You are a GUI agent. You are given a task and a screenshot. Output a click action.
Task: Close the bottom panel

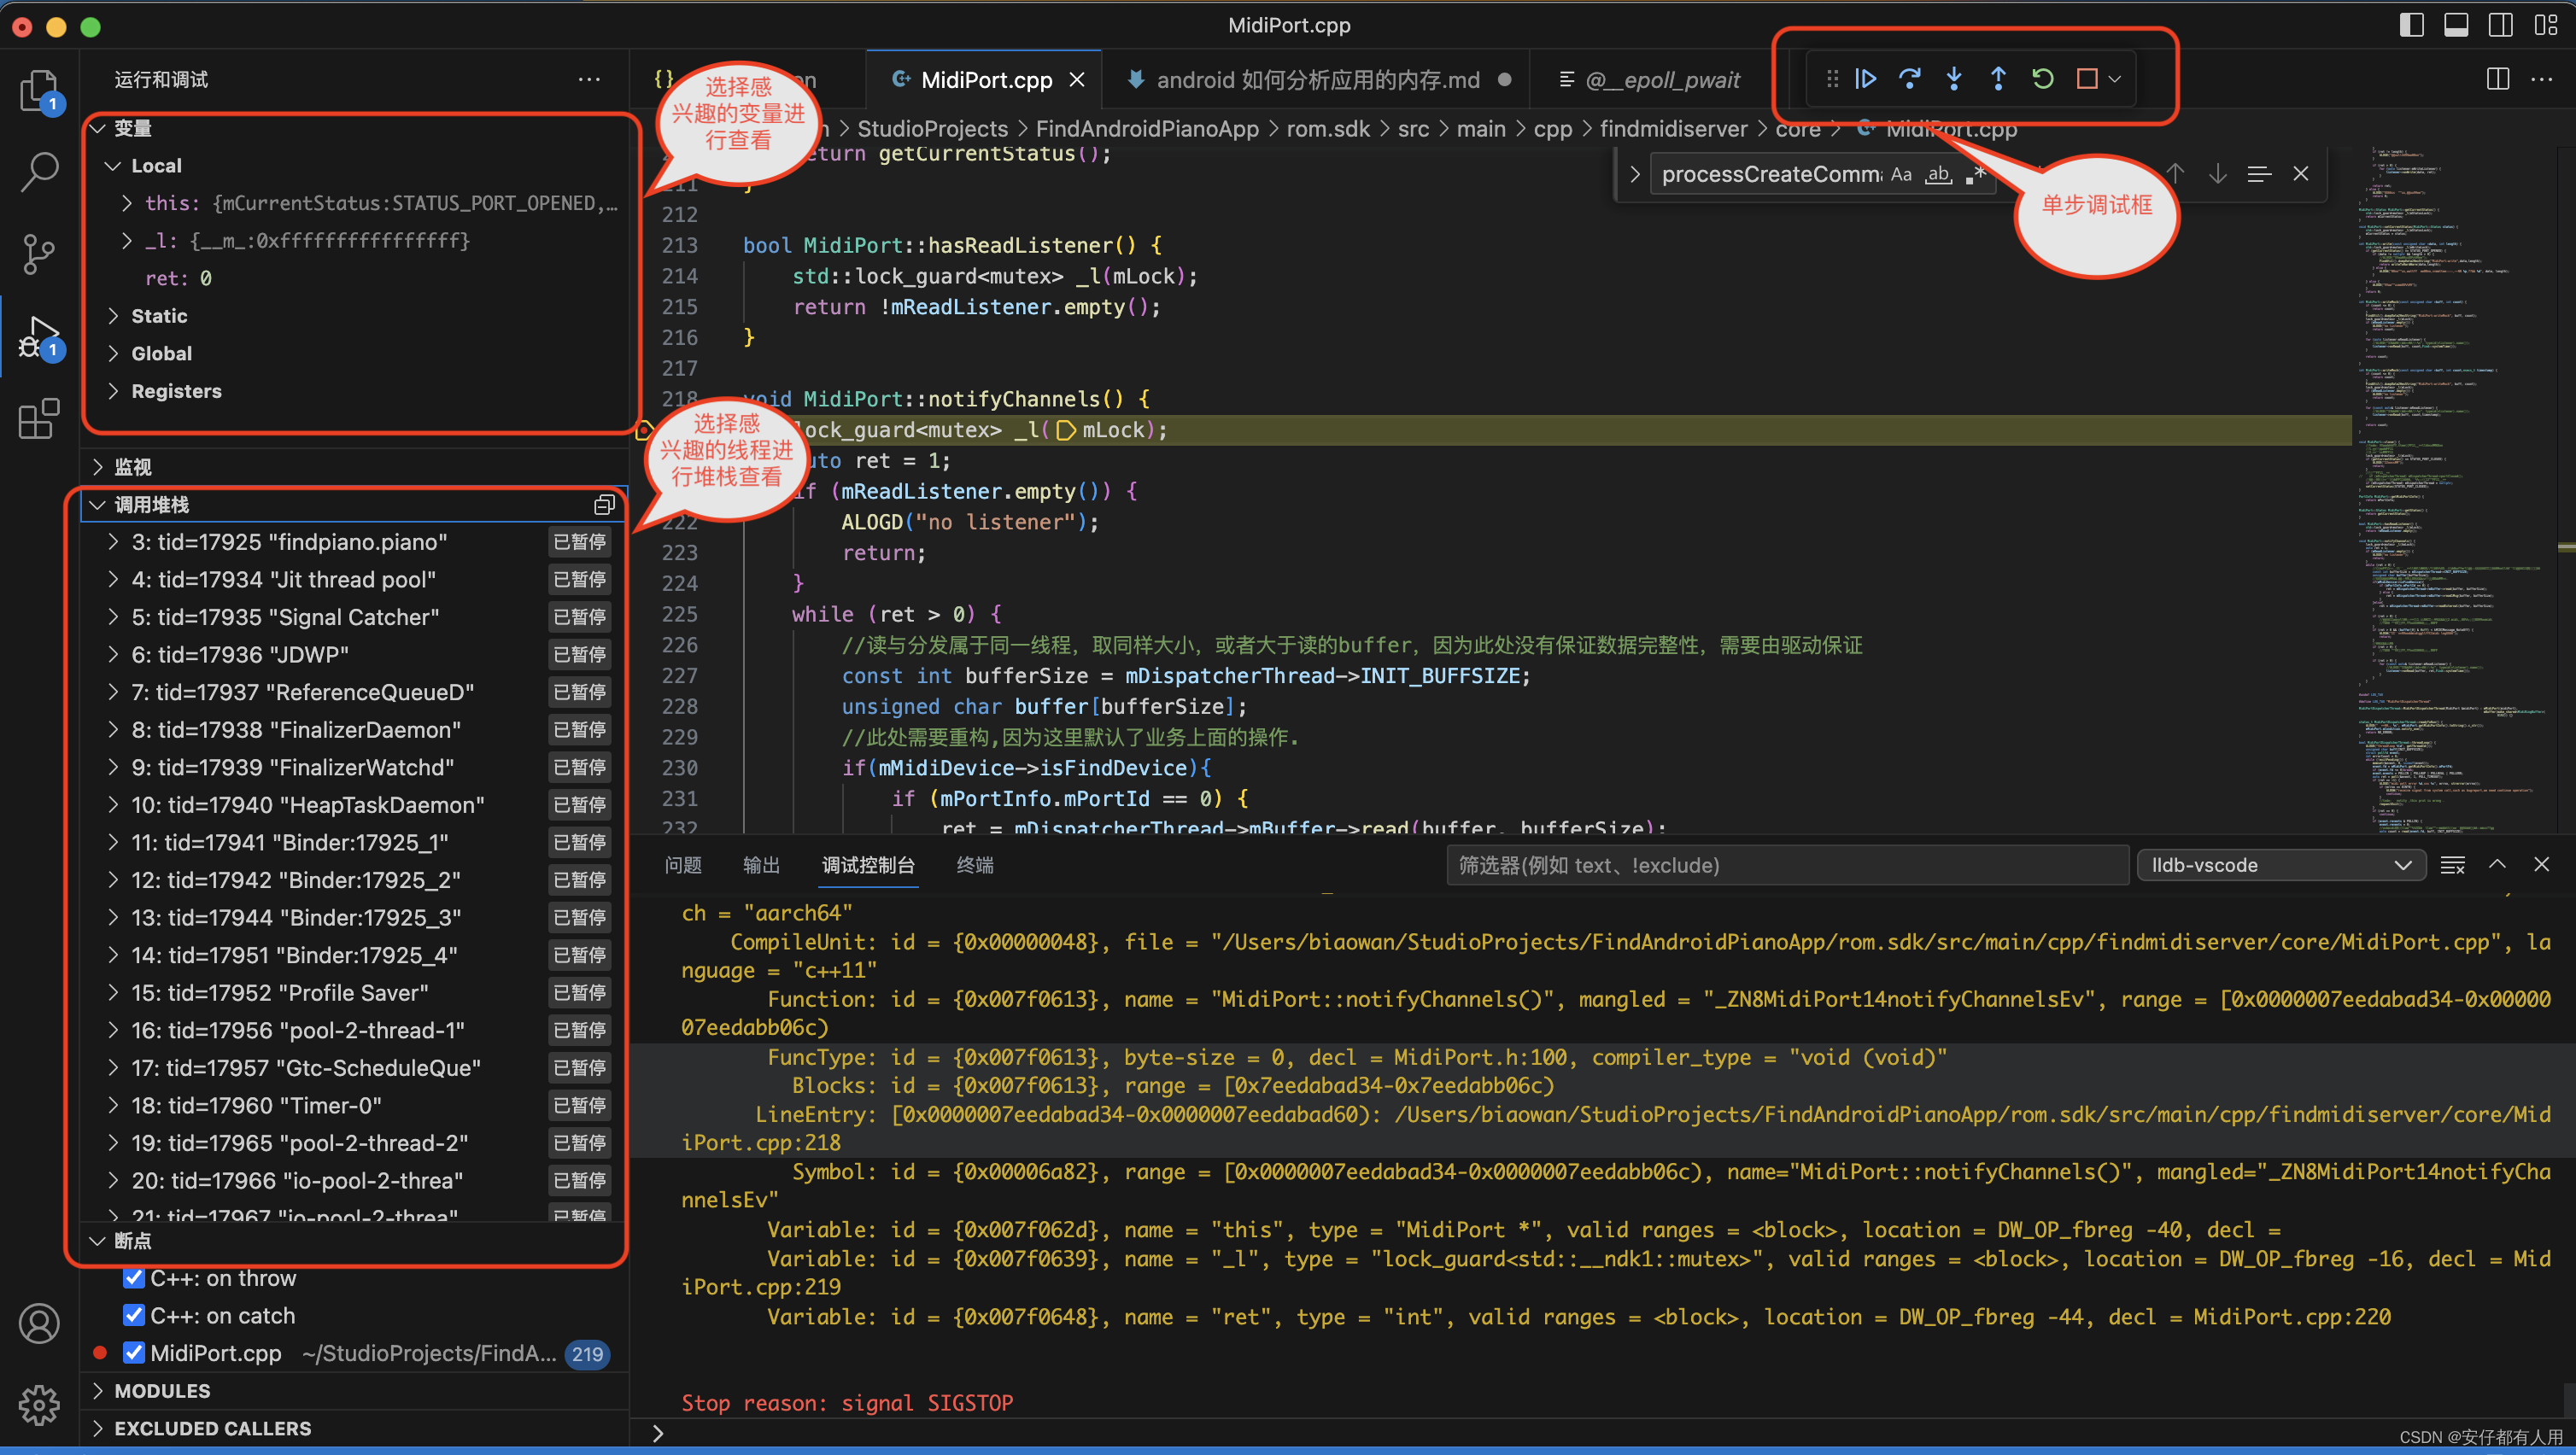pyautogui.click(x=2541, y=865)
